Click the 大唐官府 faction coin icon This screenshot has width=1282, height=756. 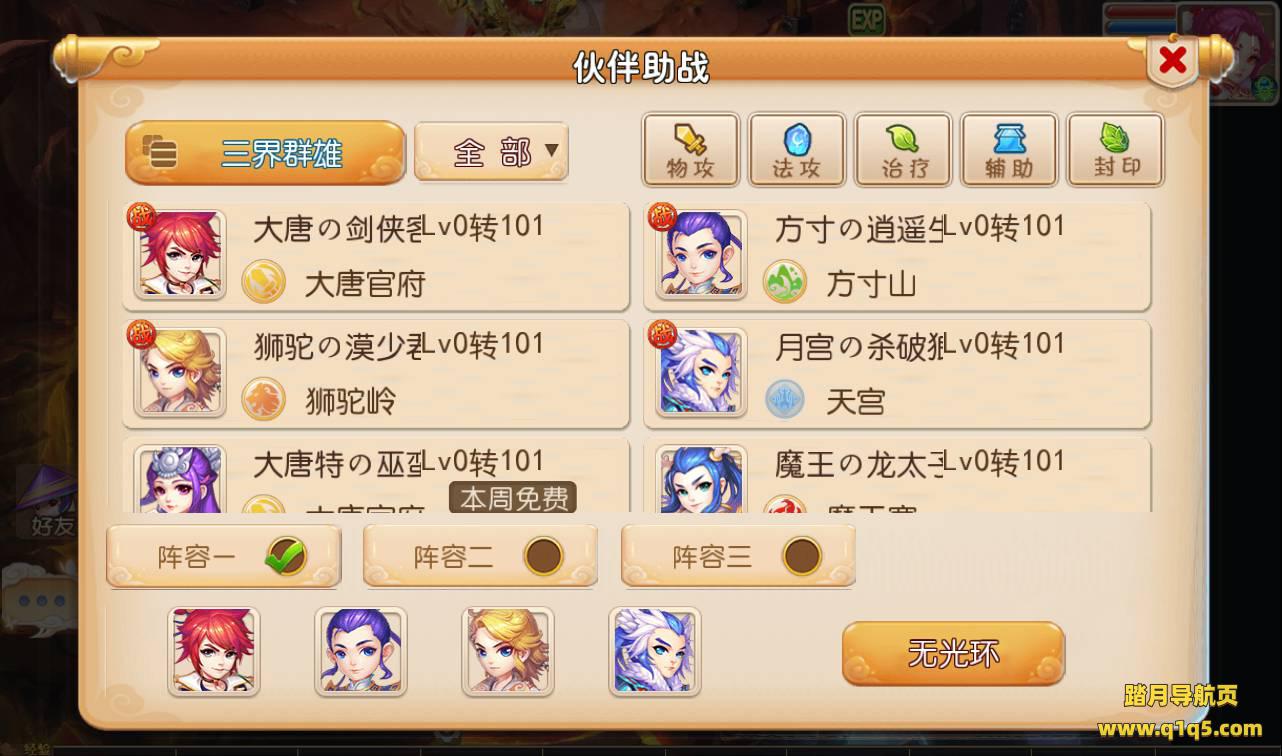pos(264,283)
